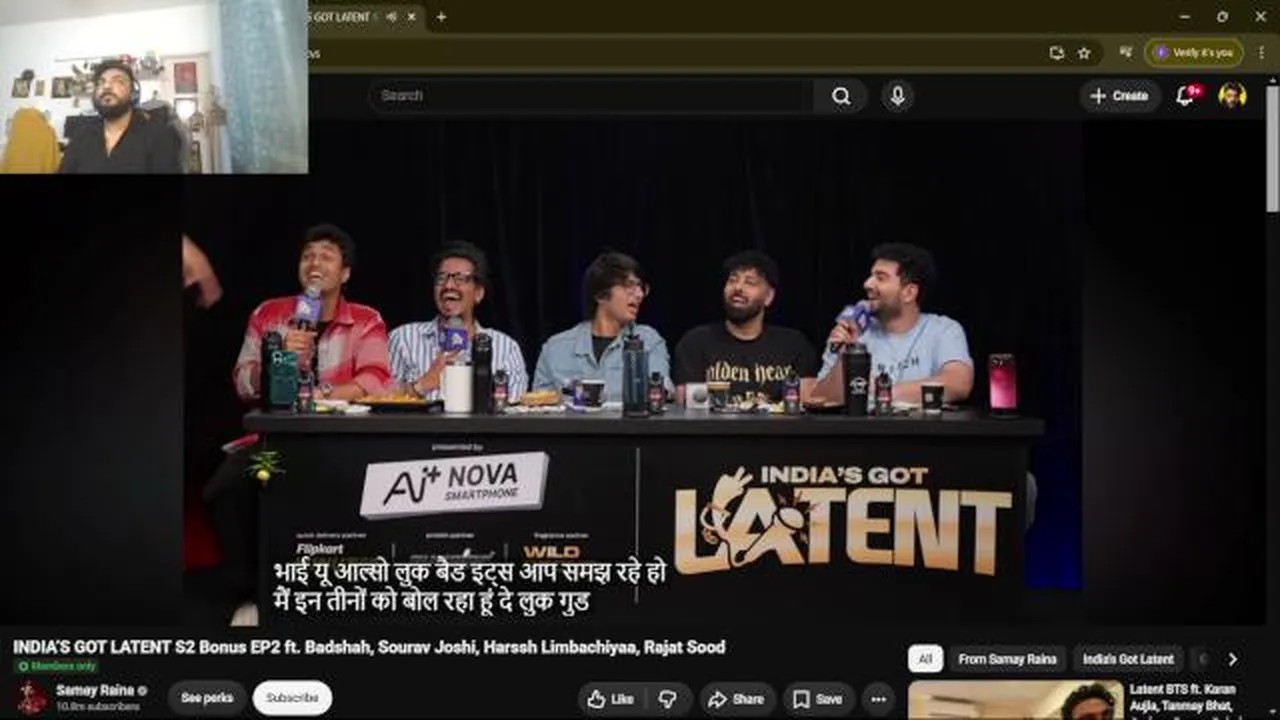Open Samay Raina channel avatar

[31, 697]
